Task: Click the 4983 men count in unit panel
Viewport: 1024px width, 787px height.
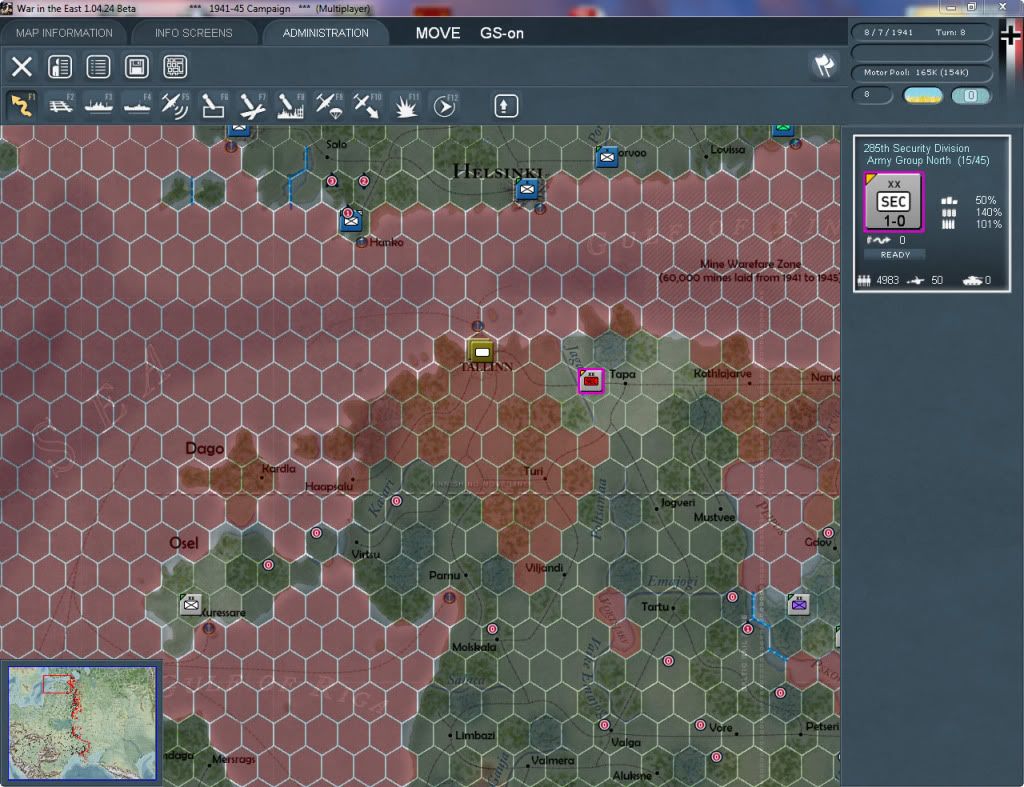Action: pos(888,281)
